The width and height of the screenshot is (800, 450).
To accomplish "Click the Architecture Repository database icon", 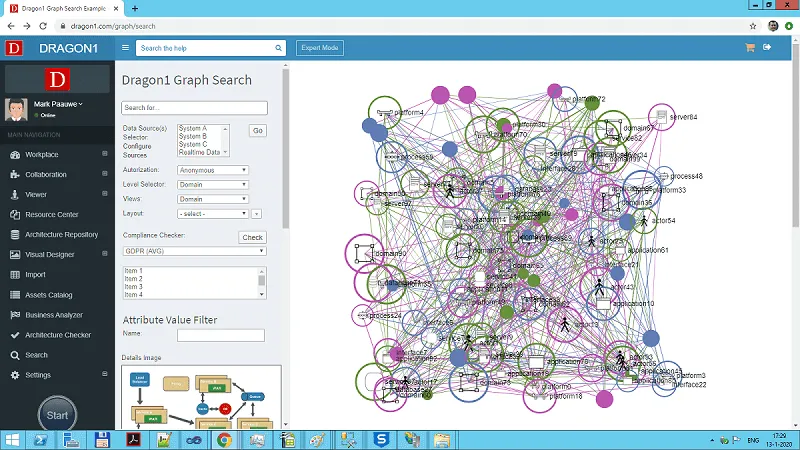I will (x=15, y=235).
